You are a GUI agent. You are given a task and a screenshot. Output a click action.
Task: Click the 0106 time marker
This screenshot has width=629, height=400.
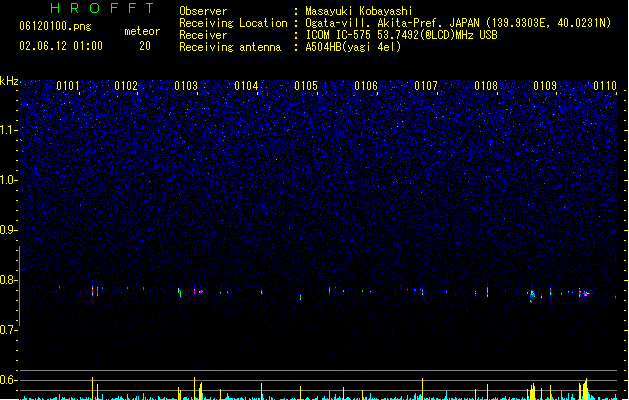coord(366,86)
